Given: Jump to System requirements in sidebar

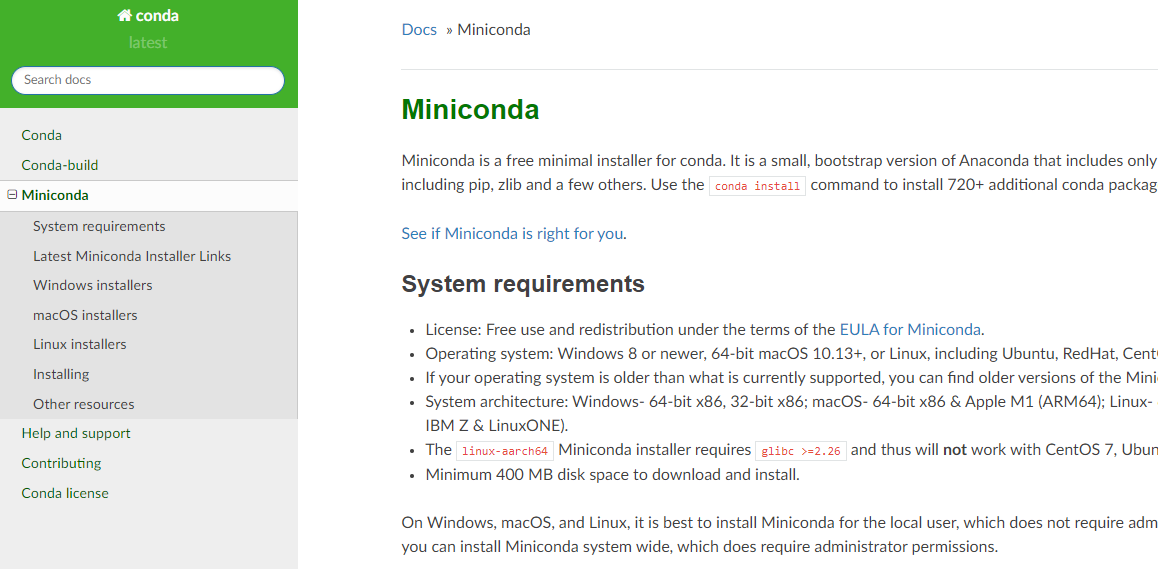Looking at the screenshot, I should (x=99, y=226).
